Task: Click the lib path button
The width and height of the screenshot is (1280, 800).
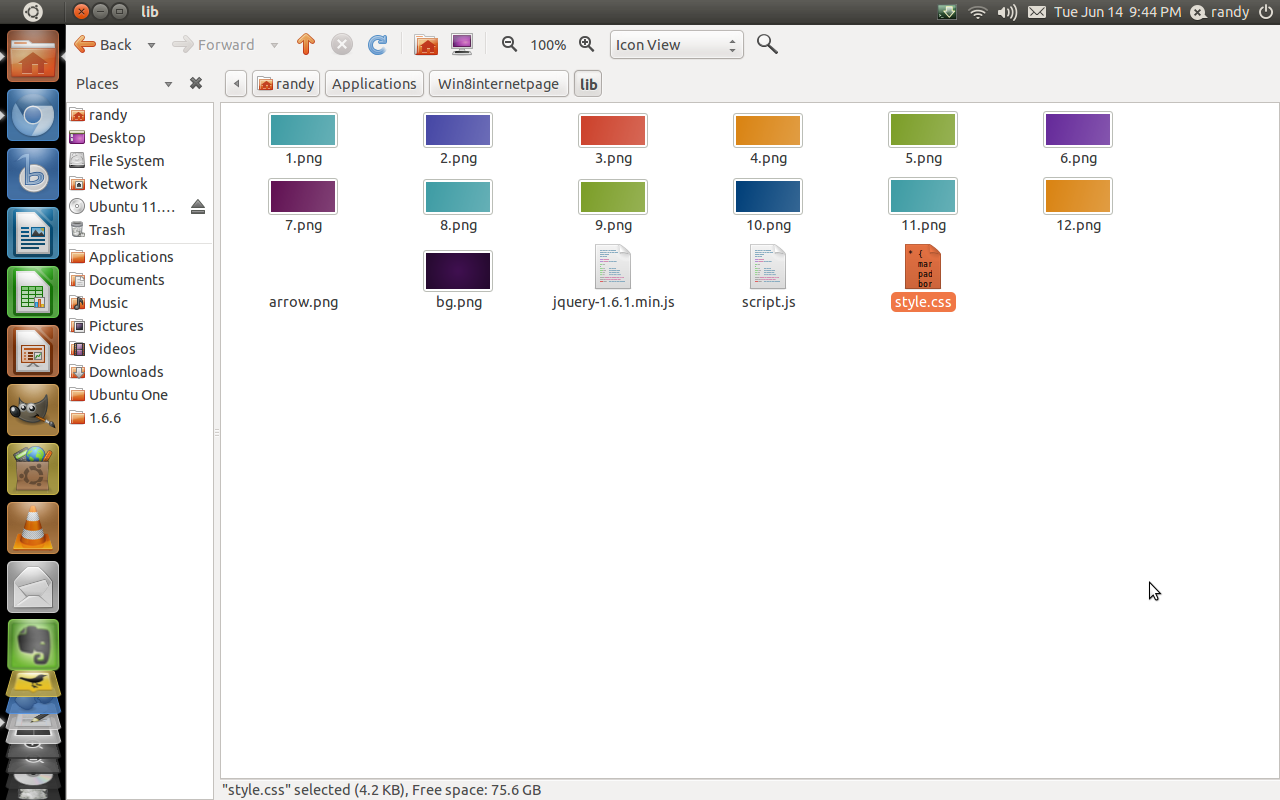Action: point(588,84)
